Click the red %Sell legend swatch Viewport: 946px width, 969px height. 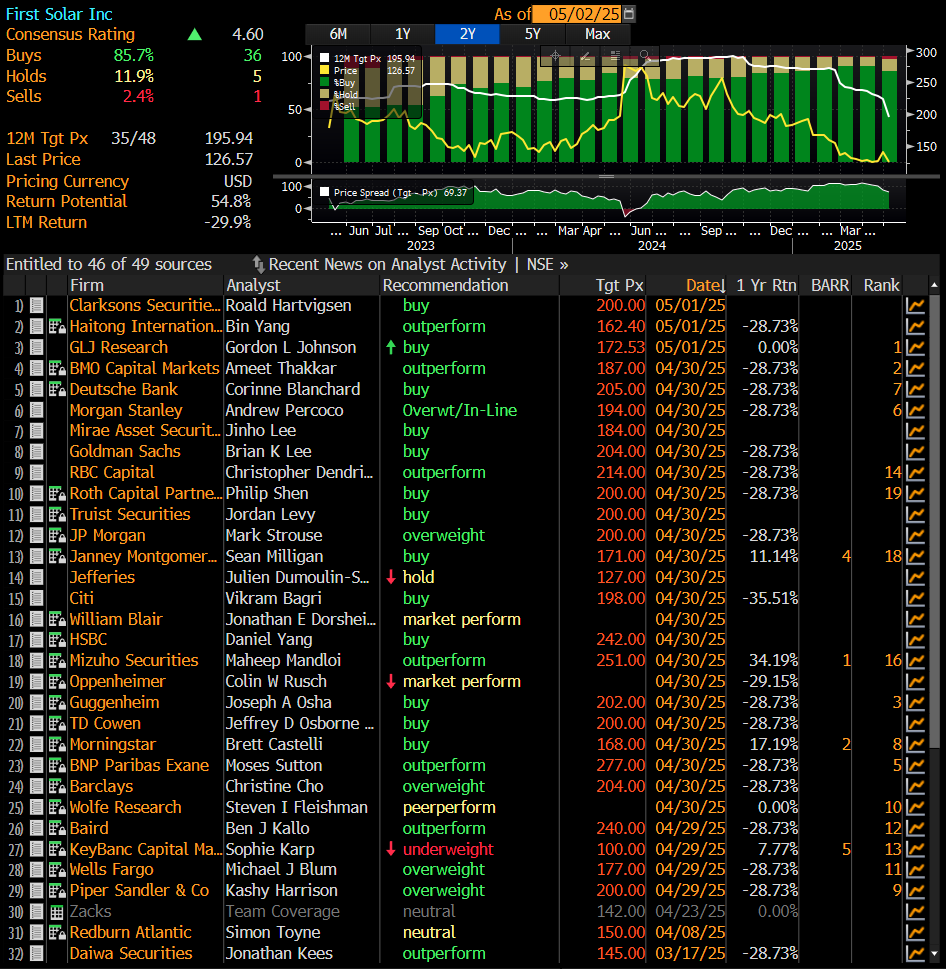324,106
